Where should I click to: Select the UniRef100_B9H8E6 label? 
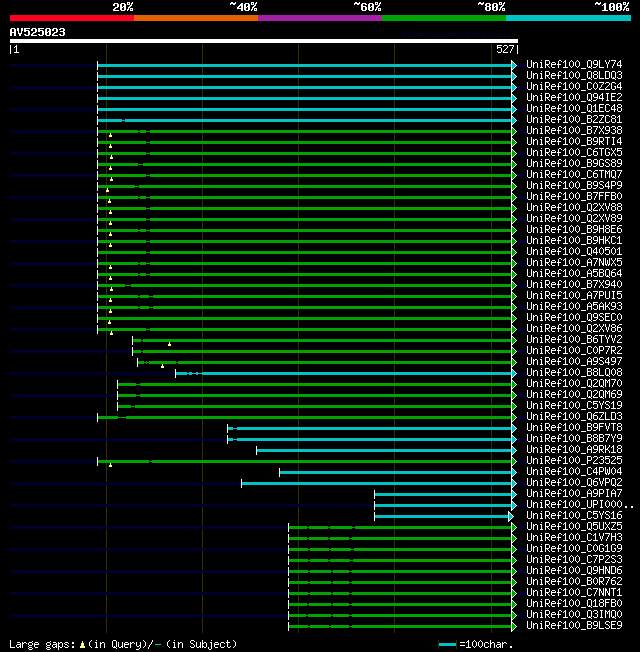(x=574, y=230)
